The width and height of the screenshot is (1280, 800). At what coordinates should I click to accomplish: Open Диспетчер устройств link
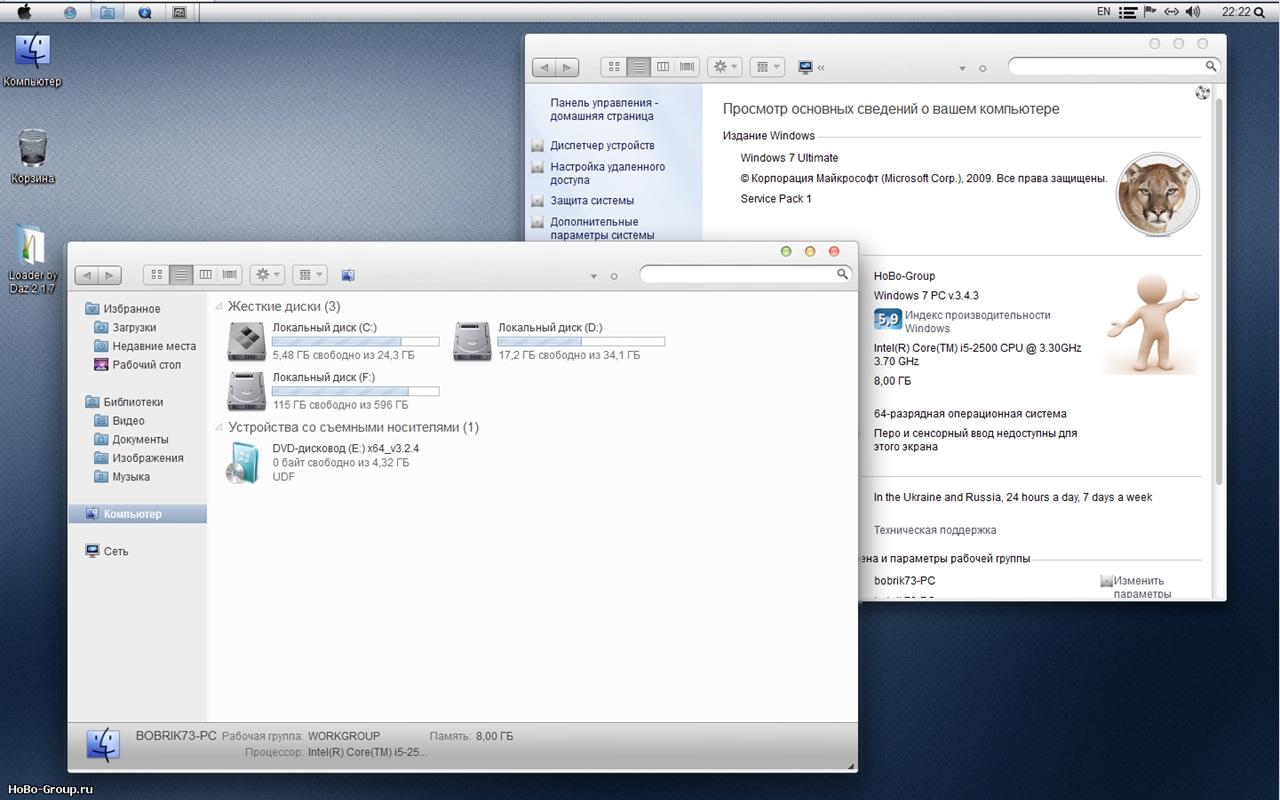[x=602, y=146]
